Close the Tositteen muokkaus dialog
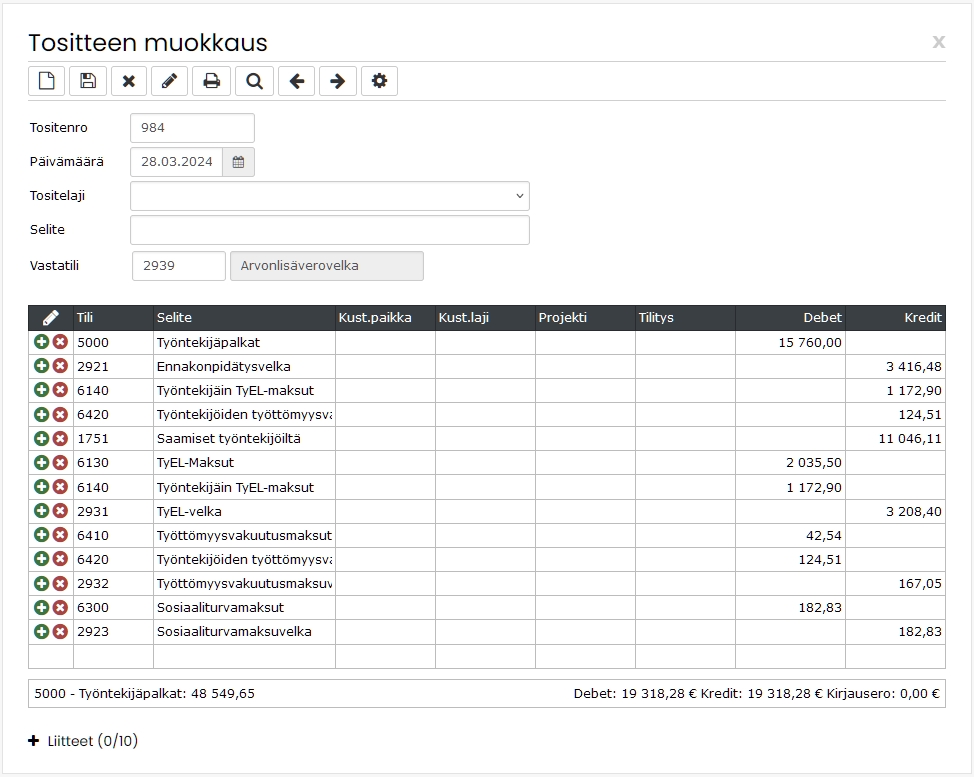The image size is (974, 777). 939,42
